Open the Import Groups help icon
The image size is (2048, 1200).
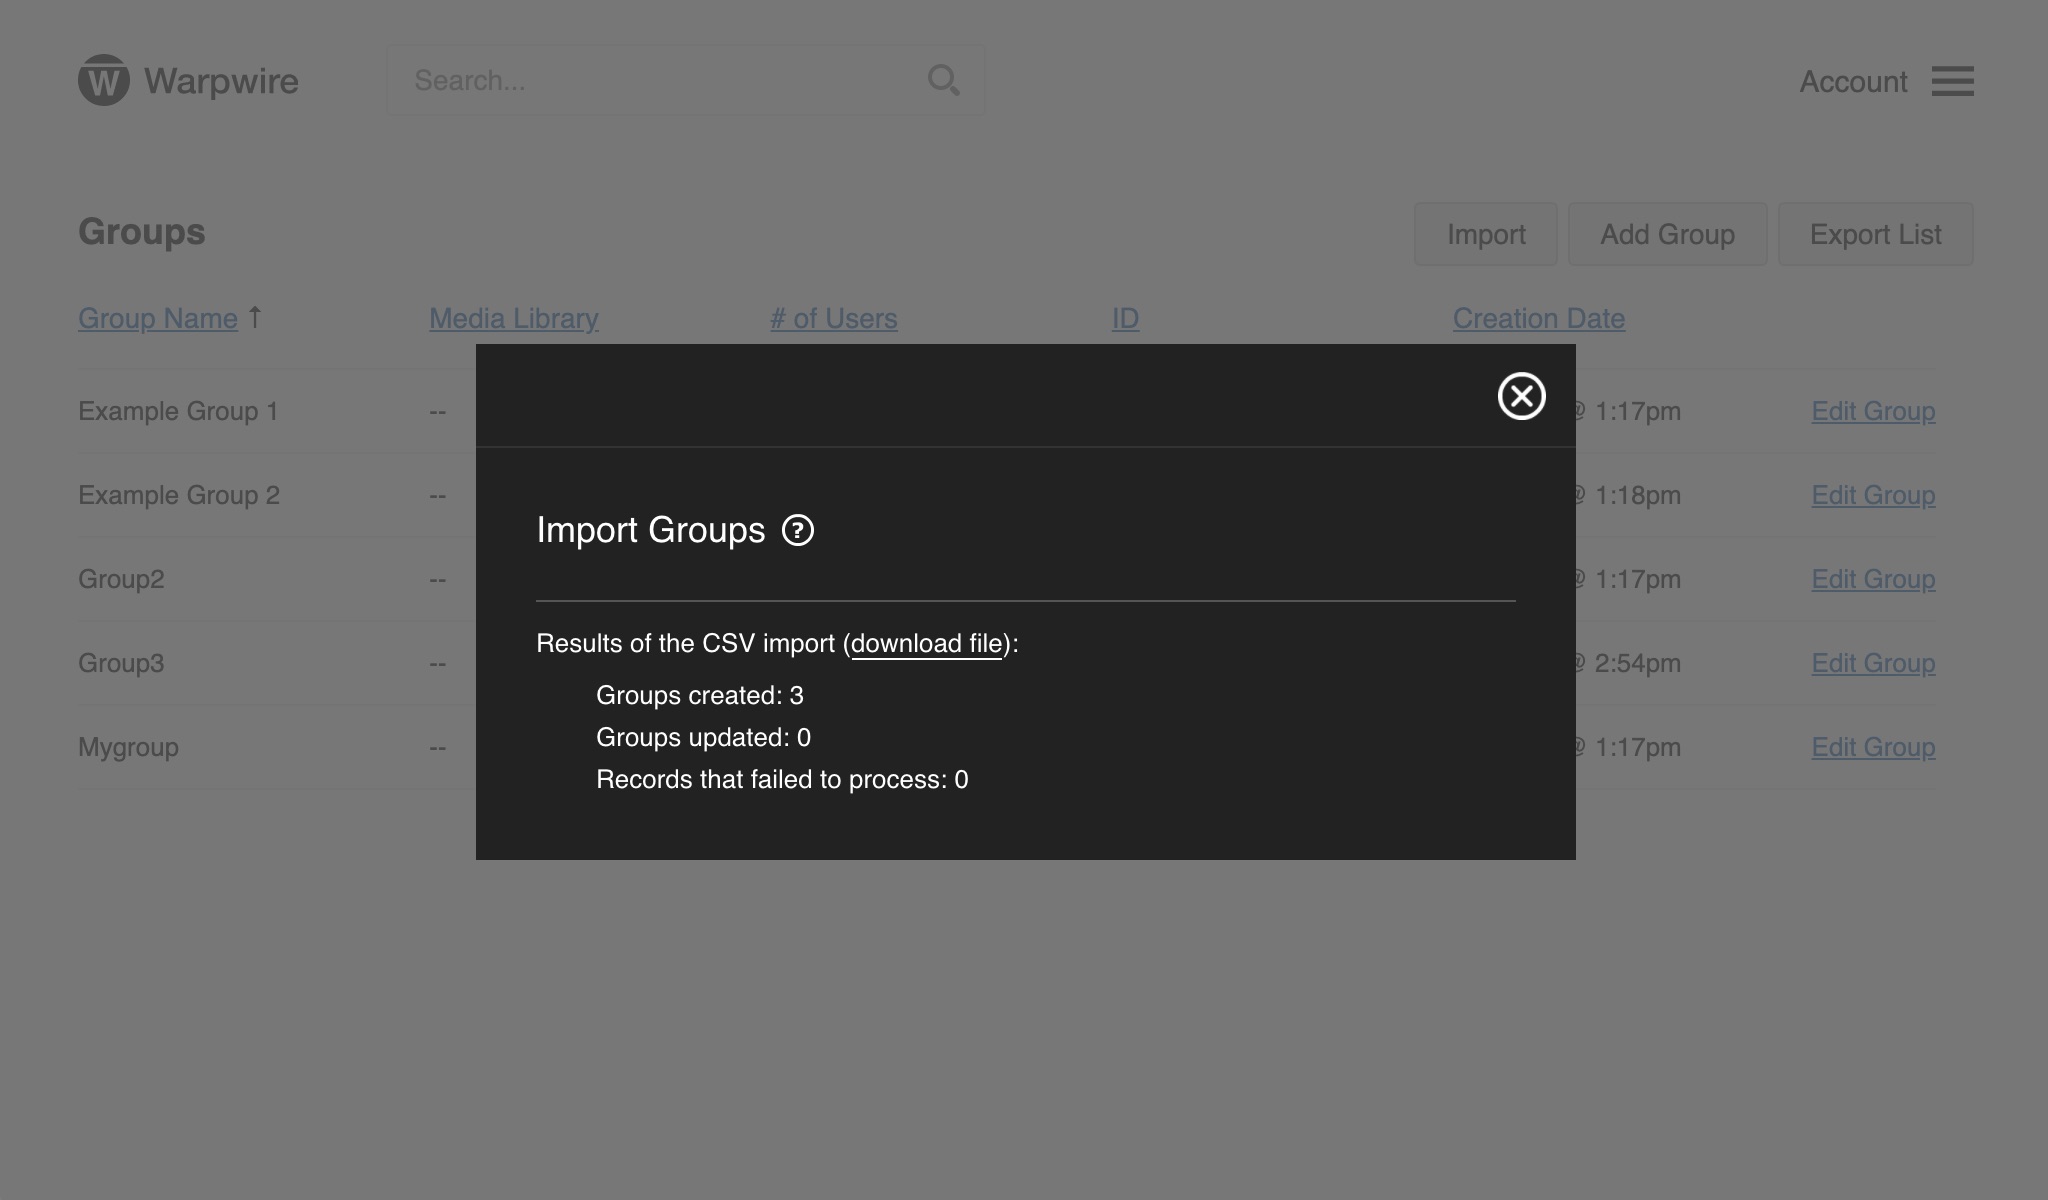pos(797,530)
